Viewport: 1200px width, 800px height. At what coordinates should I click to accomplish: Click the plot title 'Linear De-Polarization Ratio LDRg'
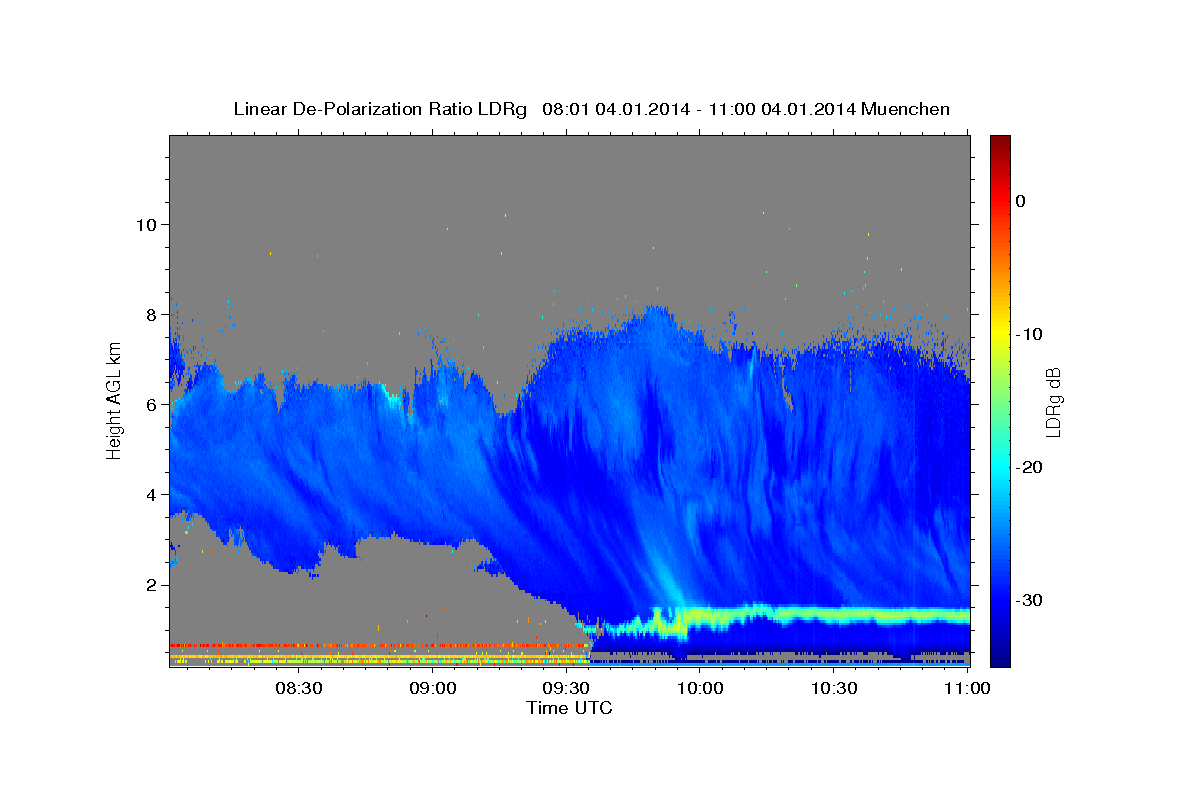[379, 109]
